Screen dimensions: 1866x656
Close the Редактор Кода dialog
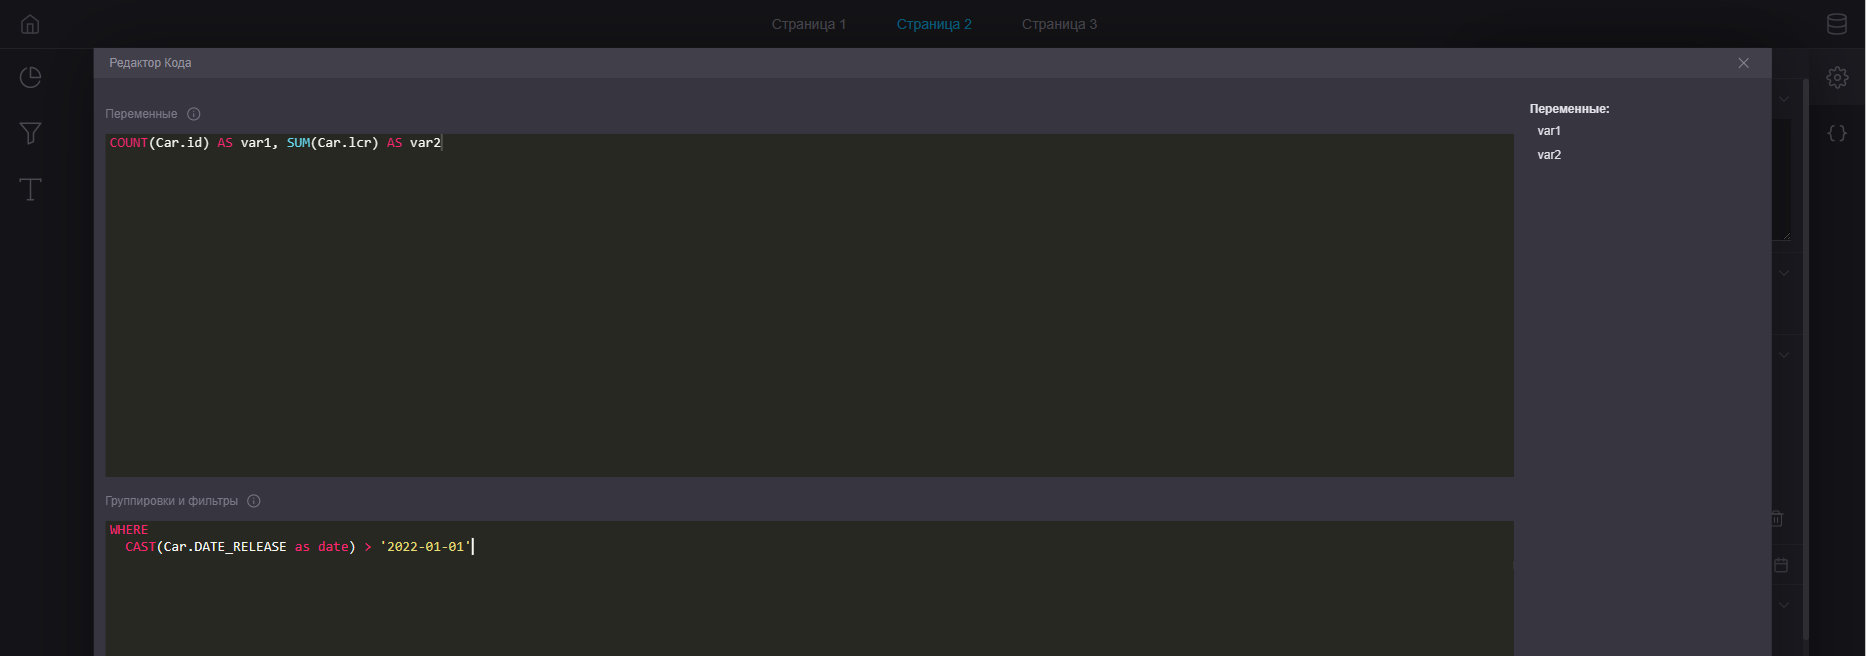click(x=1743, y=63)
